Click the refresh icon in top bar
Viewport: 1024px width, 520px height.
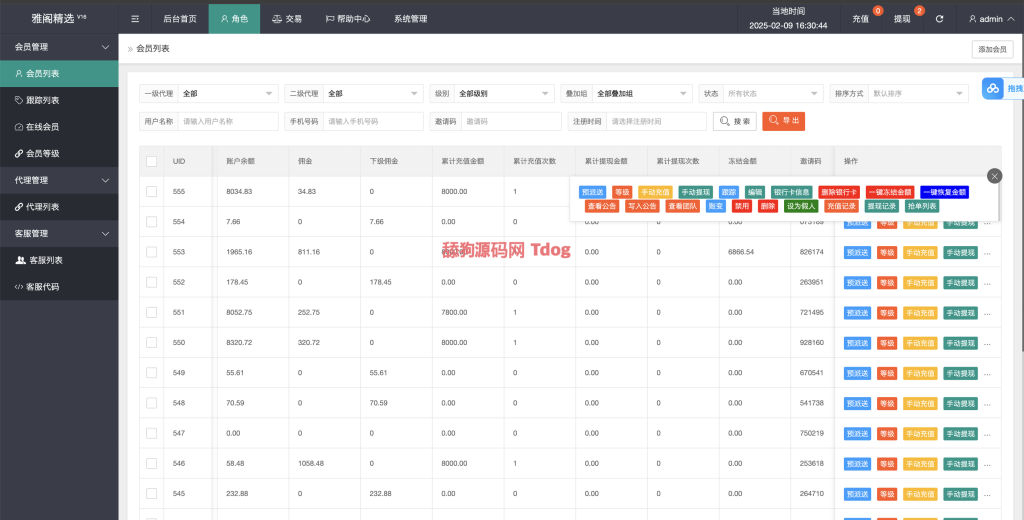click(939, 19)
